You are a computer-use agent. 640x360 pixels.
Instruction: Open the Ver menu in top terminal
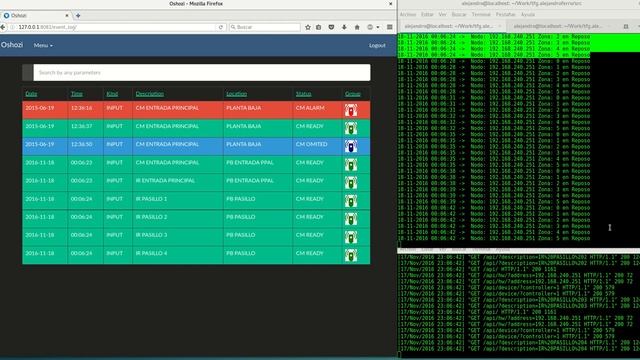(442, 14)
